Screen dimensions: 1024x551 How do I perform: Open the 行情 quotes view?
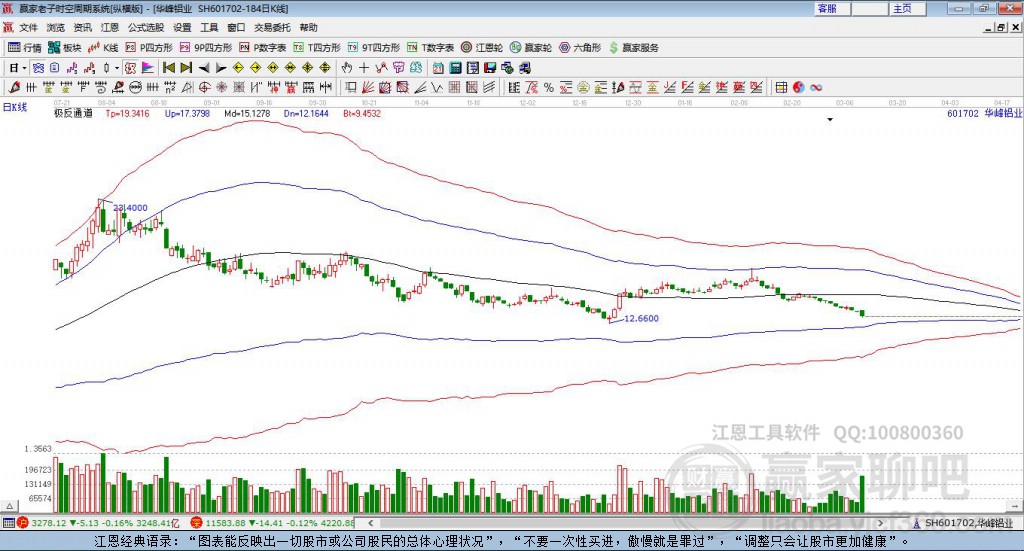pyautogui.click(x=24, y=48)
